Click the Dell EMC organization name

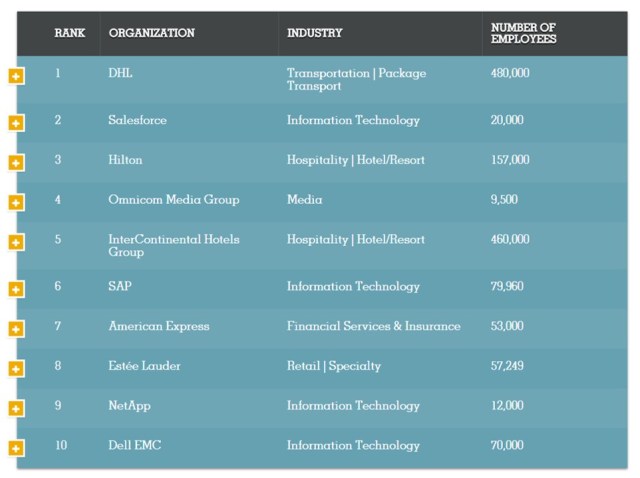134,445
